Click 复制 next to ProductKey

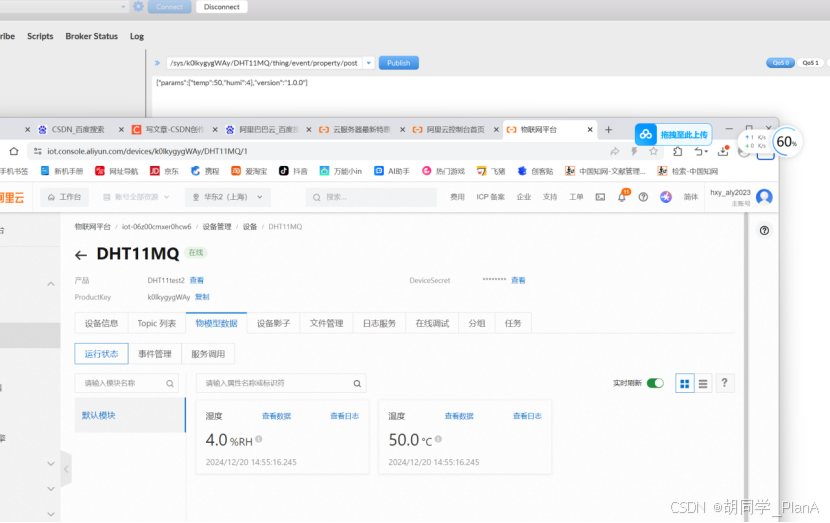(202, 297)
